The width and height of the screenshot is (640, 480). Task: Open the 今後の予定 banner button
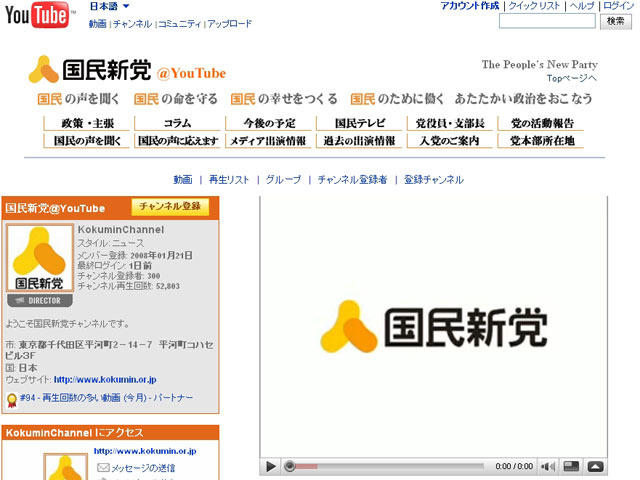[x=269, y=123]
